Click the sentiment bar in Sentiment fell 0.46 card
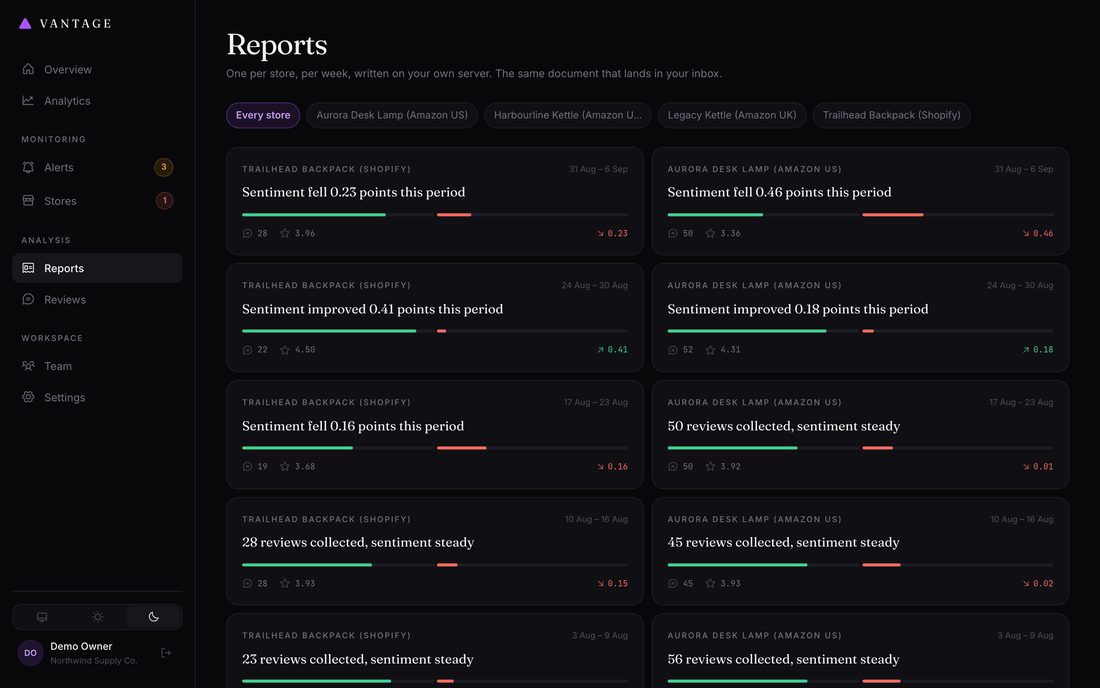 point(860,215)
